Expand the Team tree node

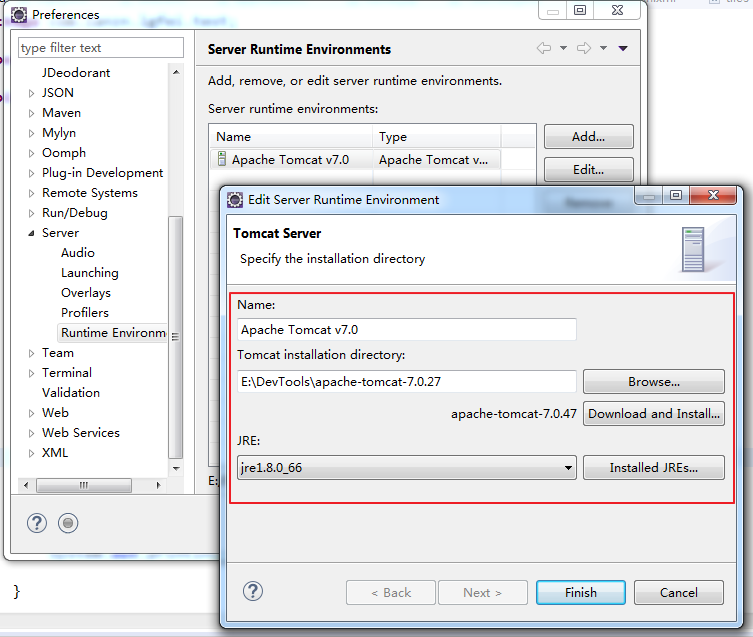tap(31, 354)
